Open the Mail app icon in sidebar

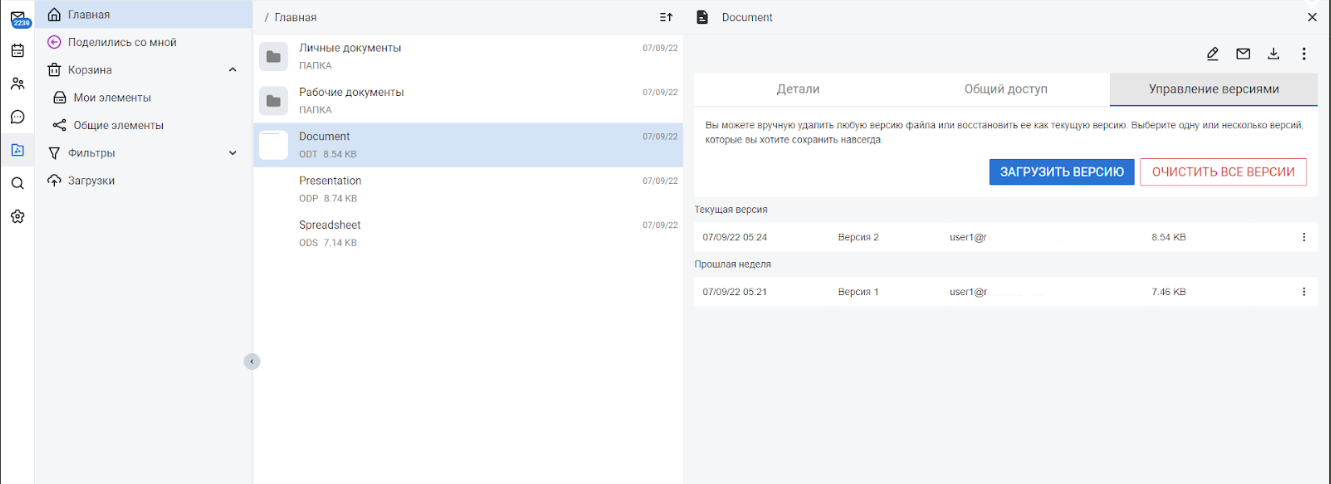(18, 18)
